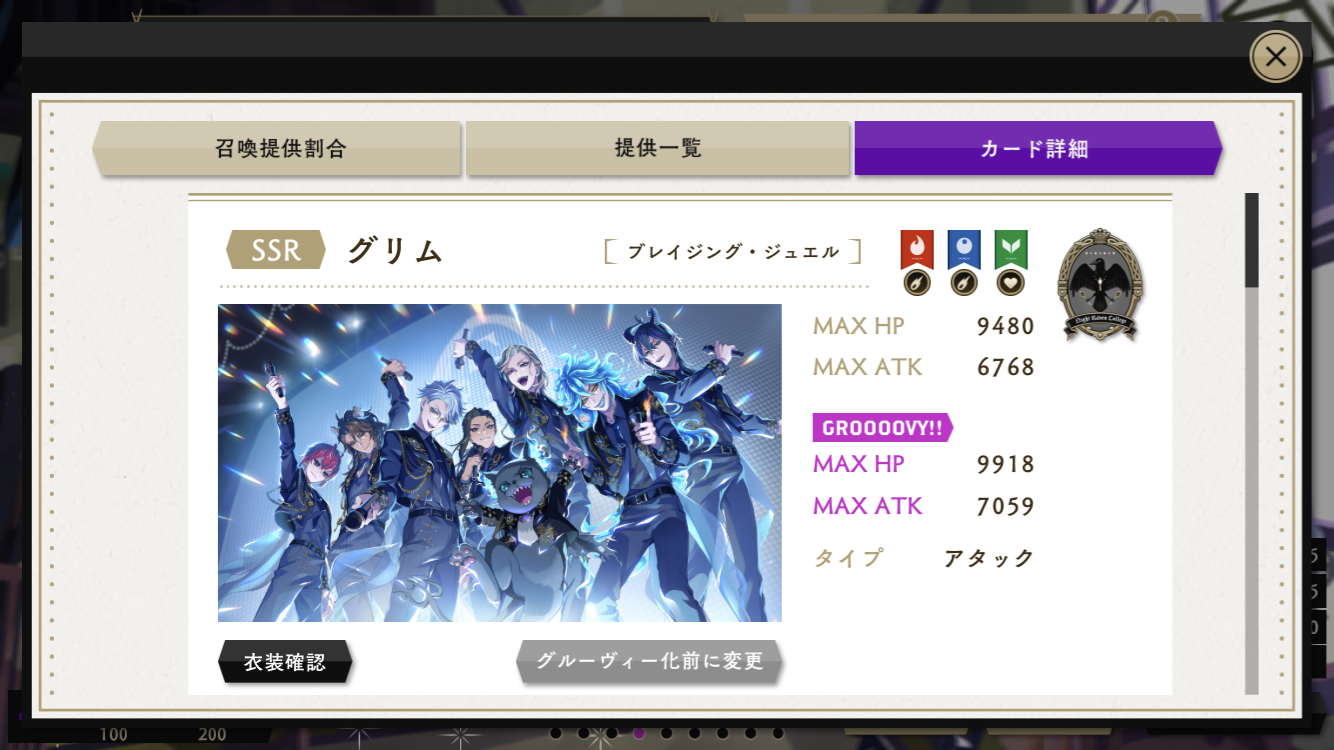Image resolution: width=1334 pixels, height=750 pixels.
Task: Click the attack icon under red flag
Action: (x=917, y=283)
